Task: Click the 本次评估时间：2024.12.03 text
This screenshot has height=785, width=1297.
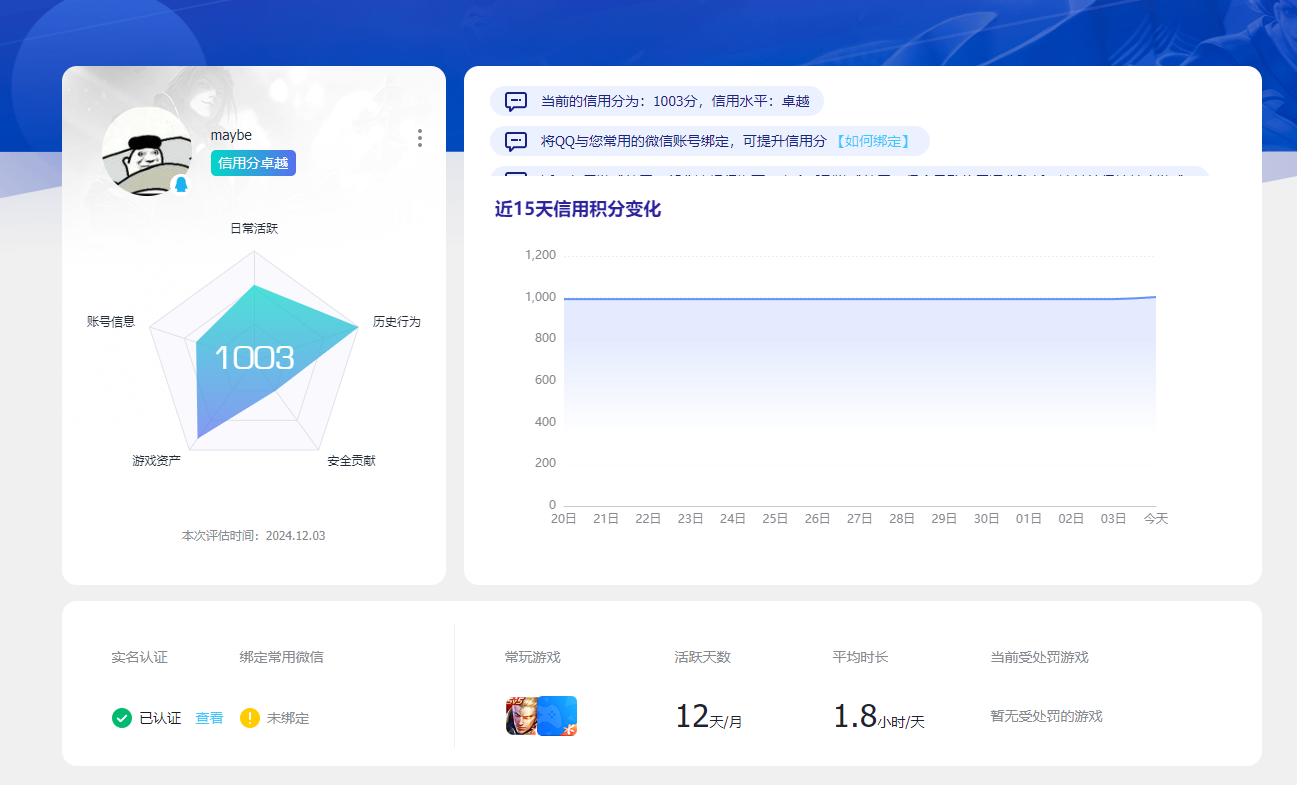Action: tap(253, 536)
